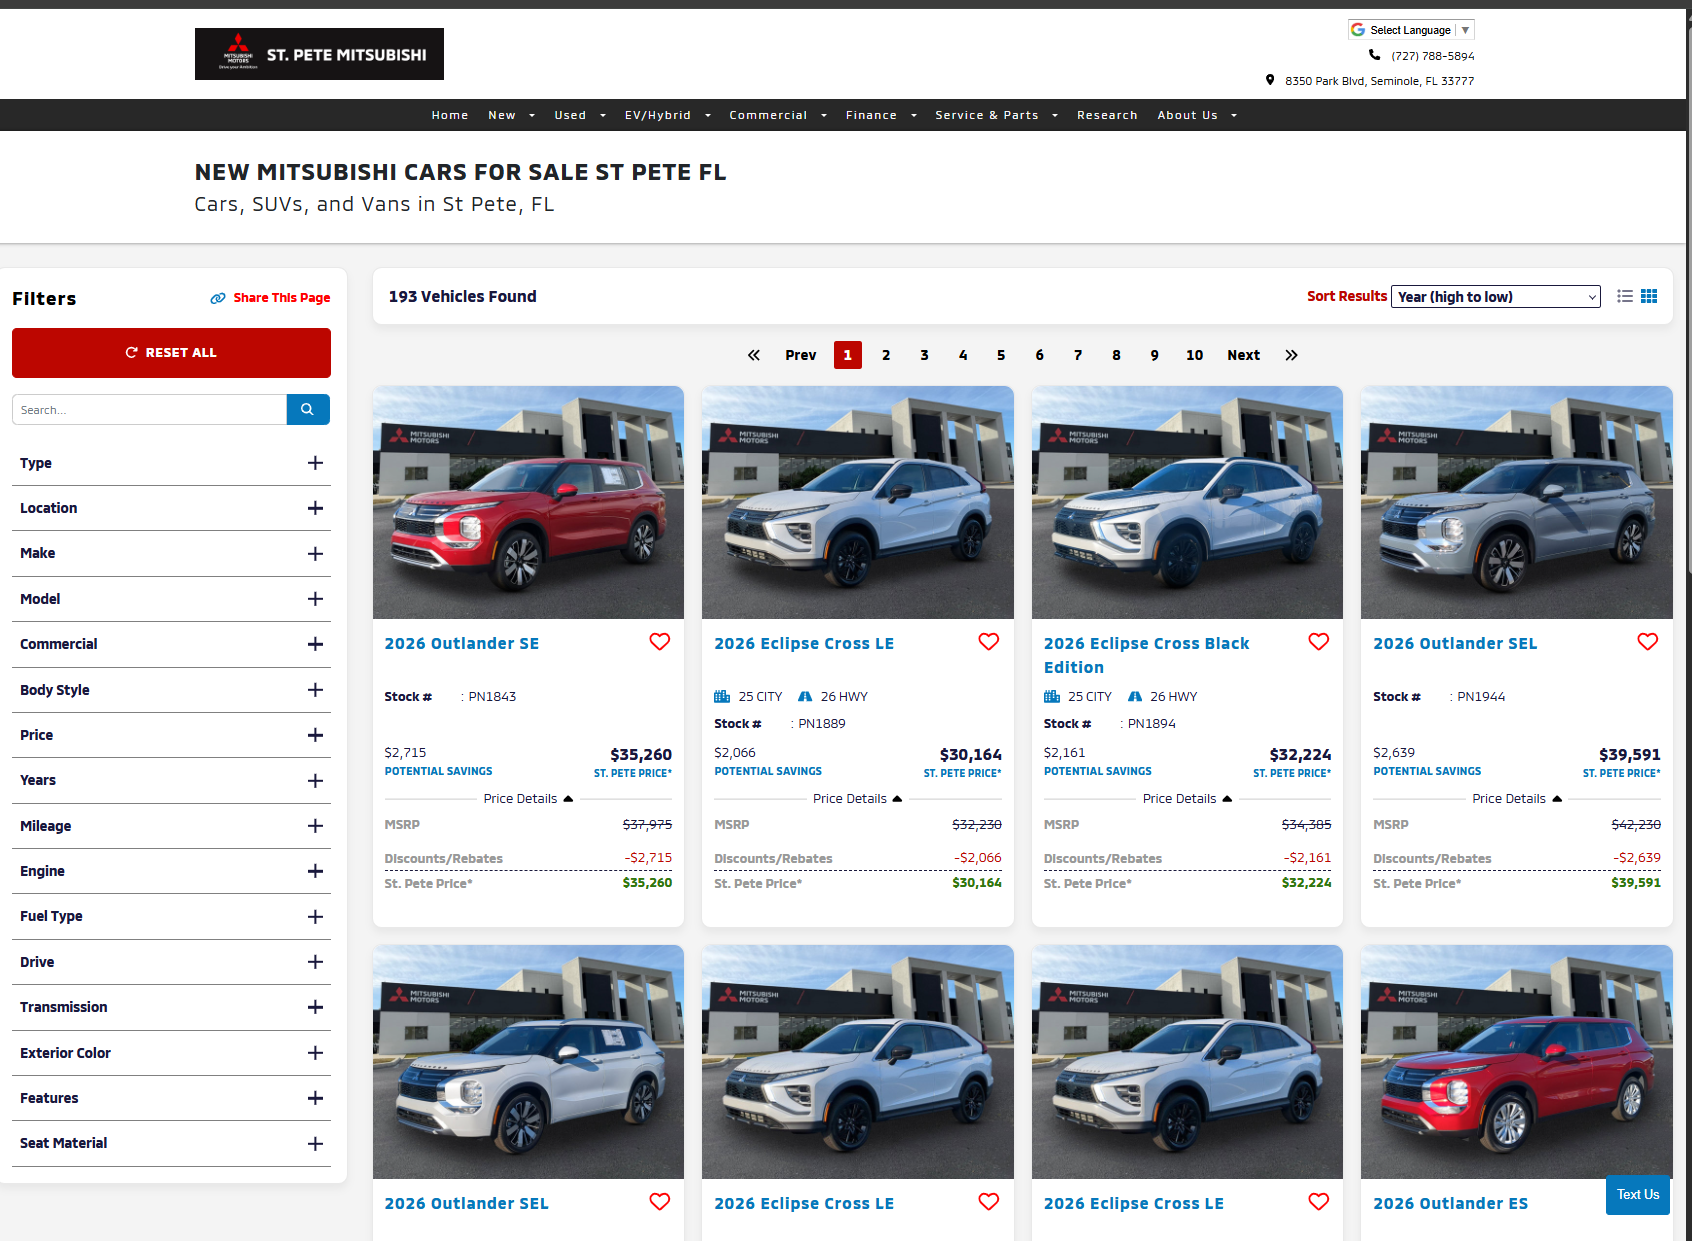
Task: Jump to last page double-right arrow
Action: coord(1292,355)
